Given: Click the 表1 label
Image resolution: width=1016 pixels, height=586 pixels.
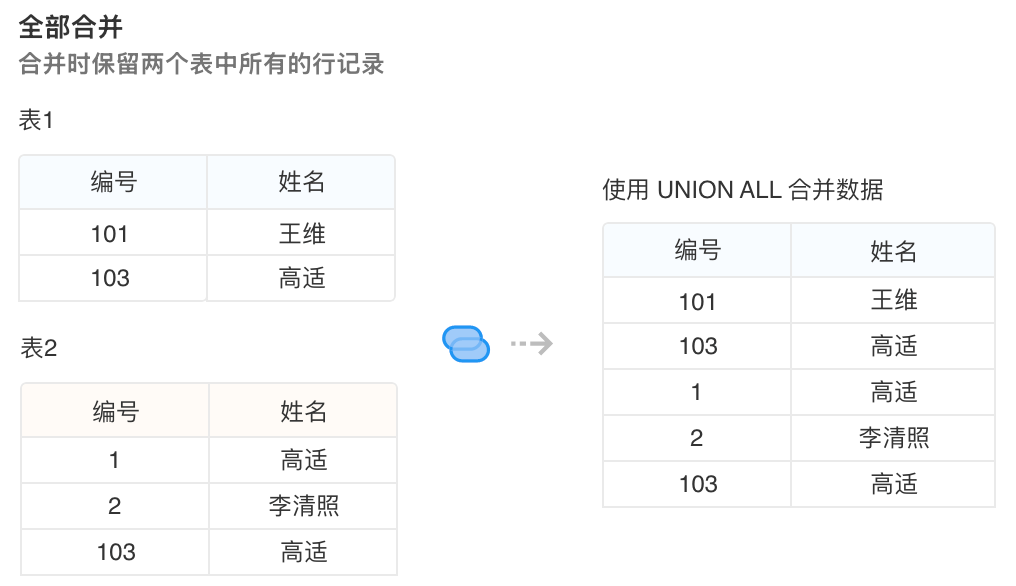Looking at the screenshot, I should [36, 121].
